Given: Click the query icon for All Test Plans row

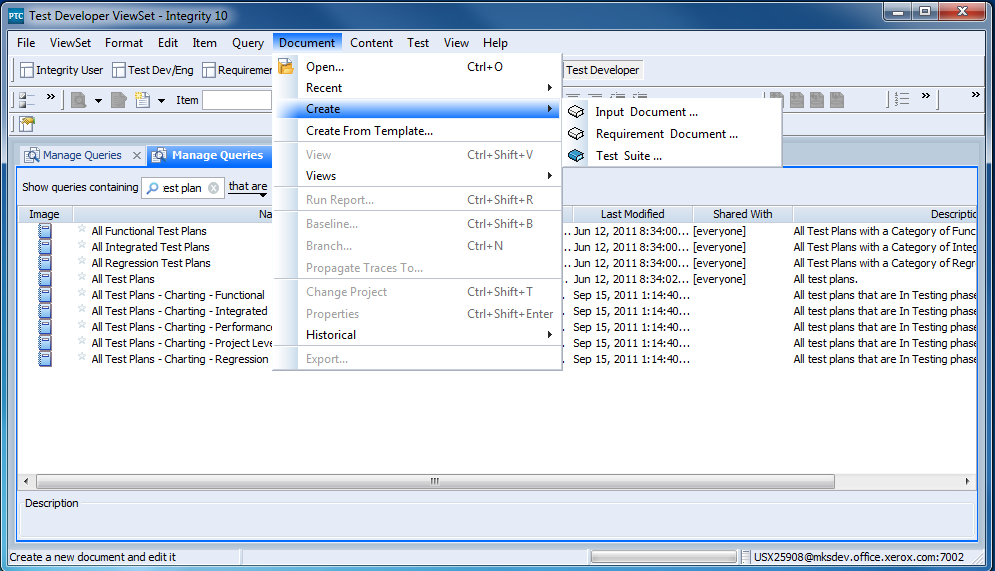Looking at the screenshot, I should (x=44, y=279).
